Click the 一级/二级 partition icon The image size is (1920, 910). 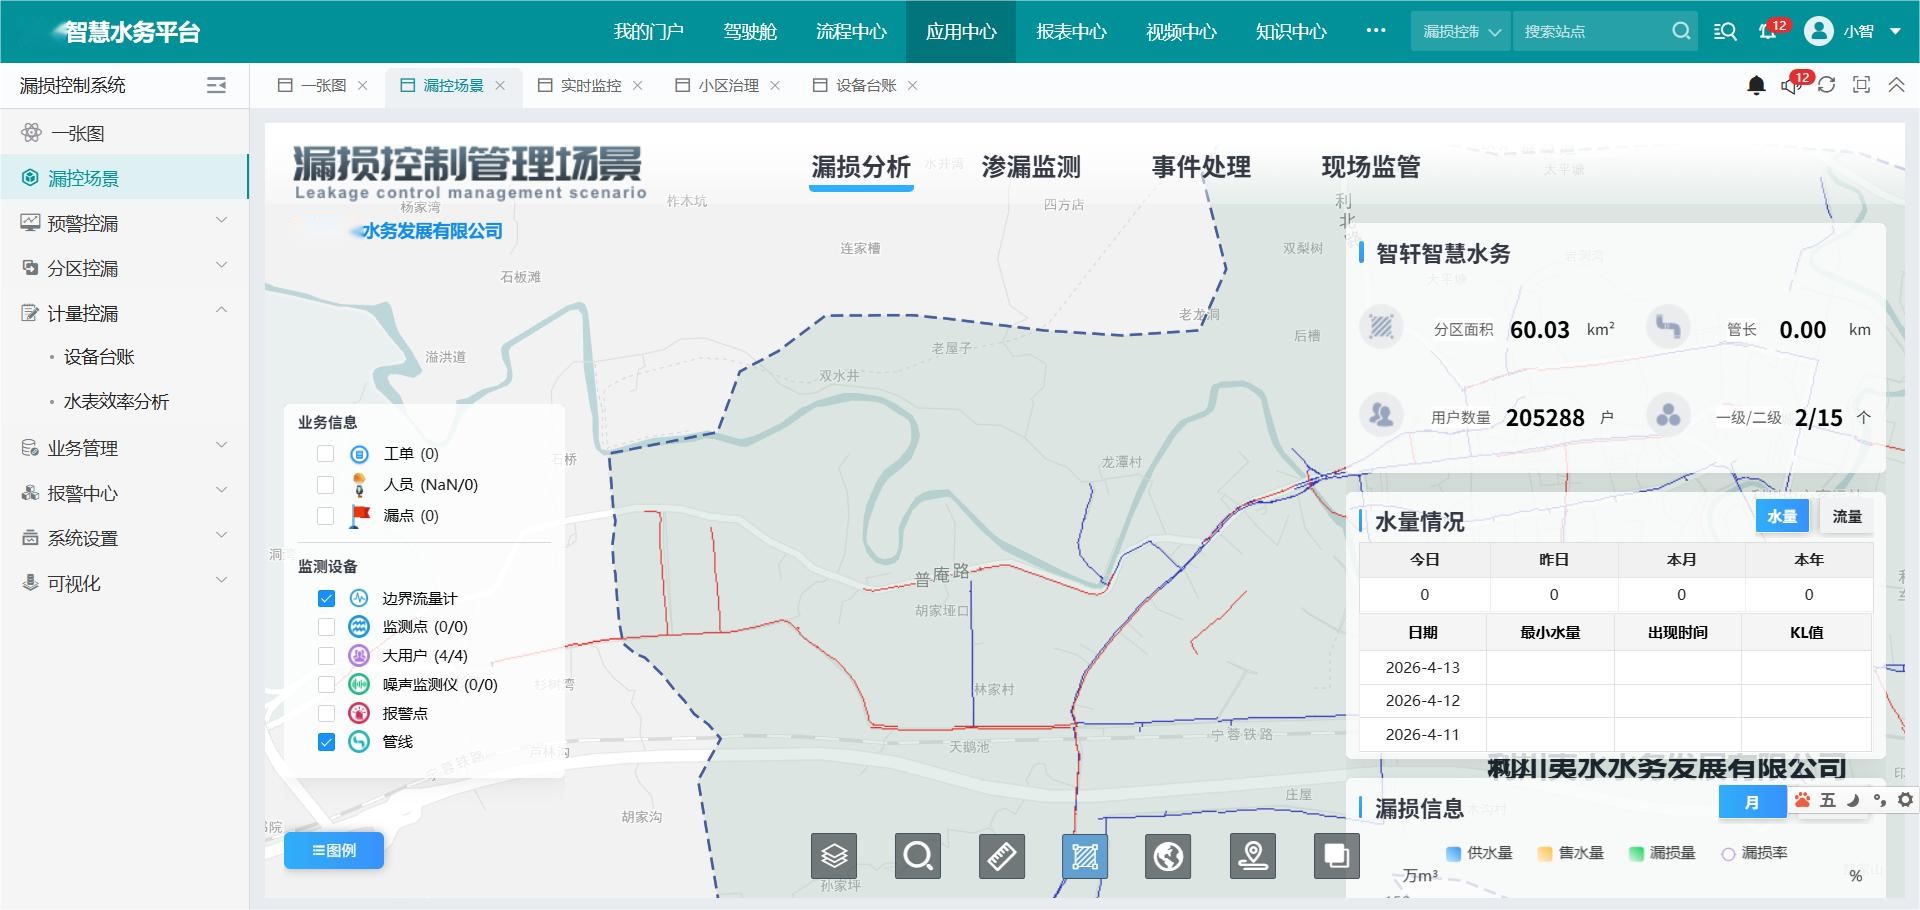click(x=1668, y=415)
